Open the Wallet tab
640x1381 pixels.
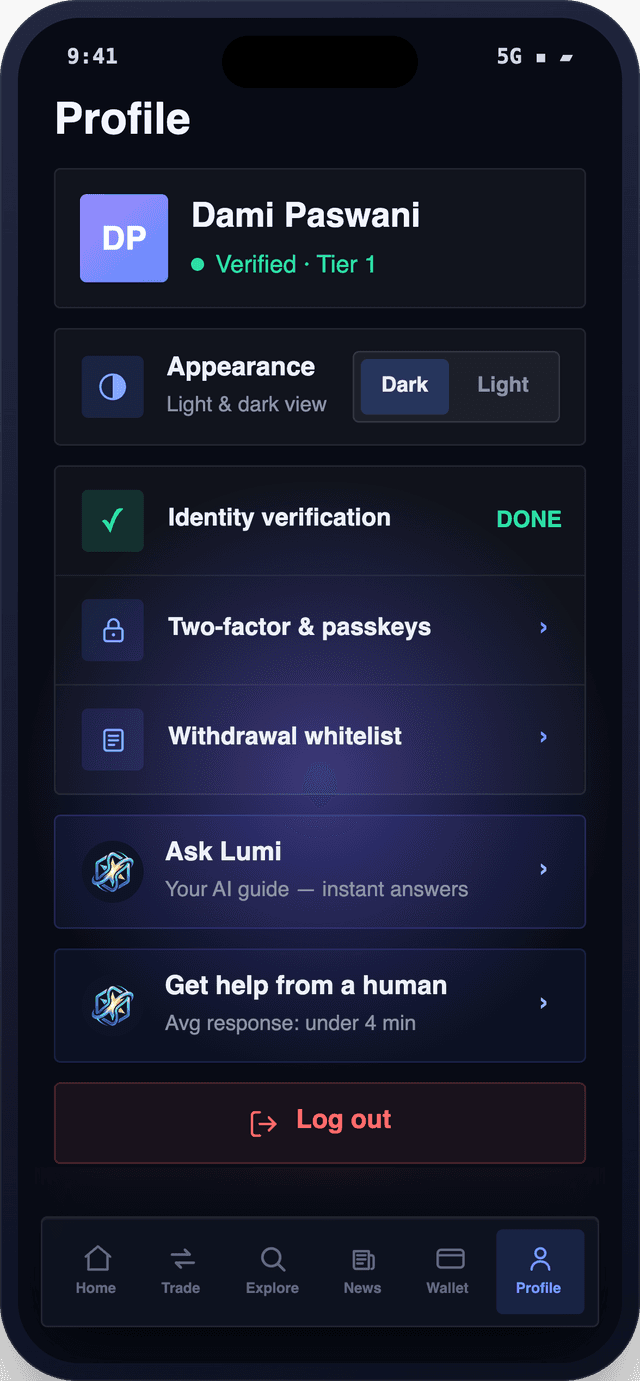(x=448, y=1270)
